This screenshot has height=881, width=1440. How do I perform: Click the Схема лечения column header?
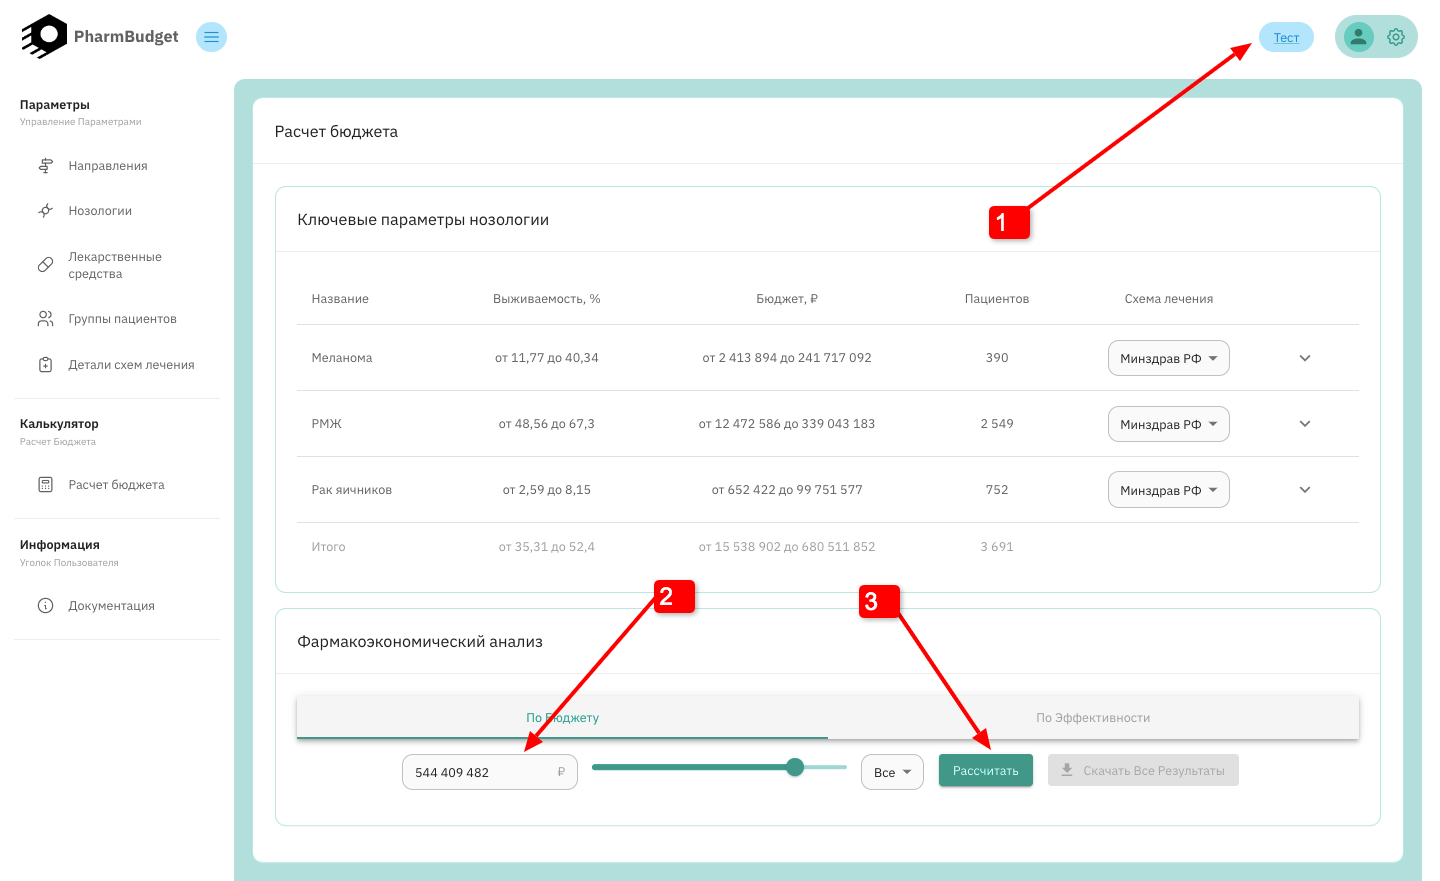click(x=1169, y=299)
